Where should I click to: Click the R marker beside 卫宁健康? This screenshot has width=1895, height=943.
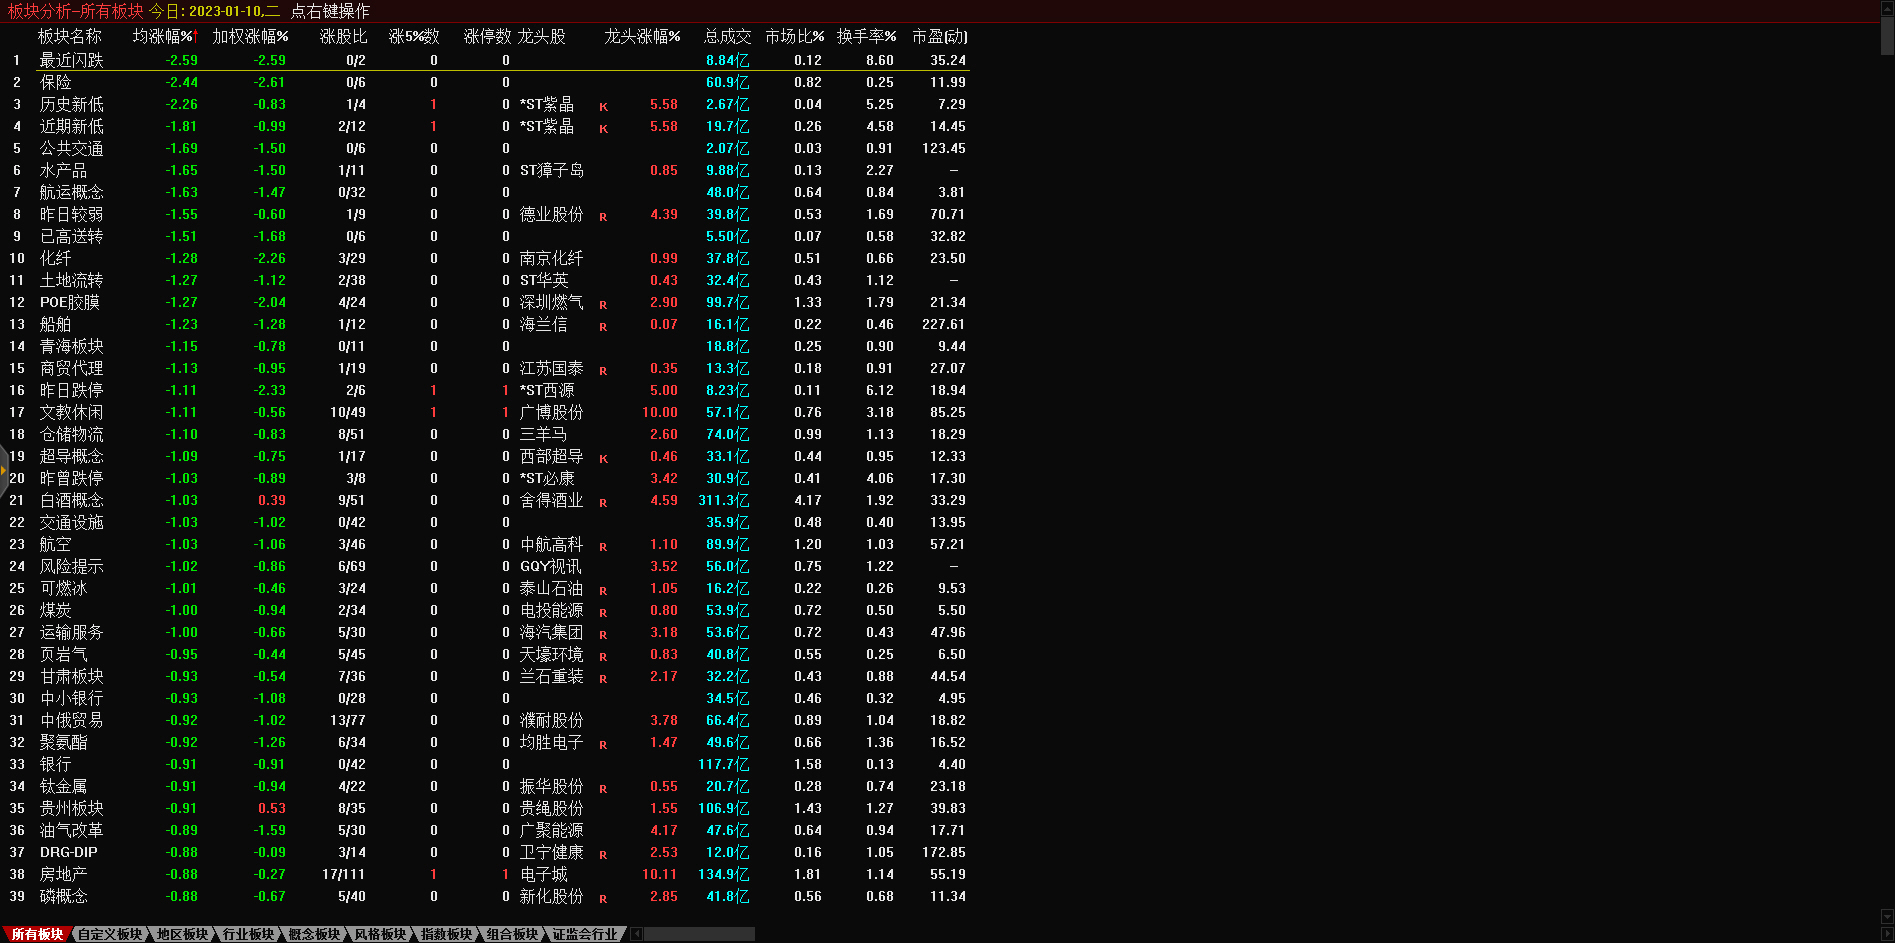click(603, 854)
